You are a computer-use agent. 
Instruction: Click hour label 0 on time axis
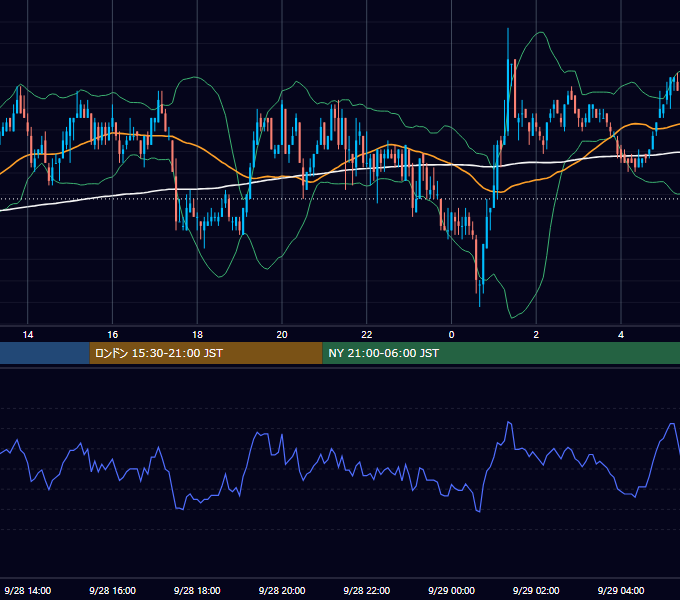451,335
